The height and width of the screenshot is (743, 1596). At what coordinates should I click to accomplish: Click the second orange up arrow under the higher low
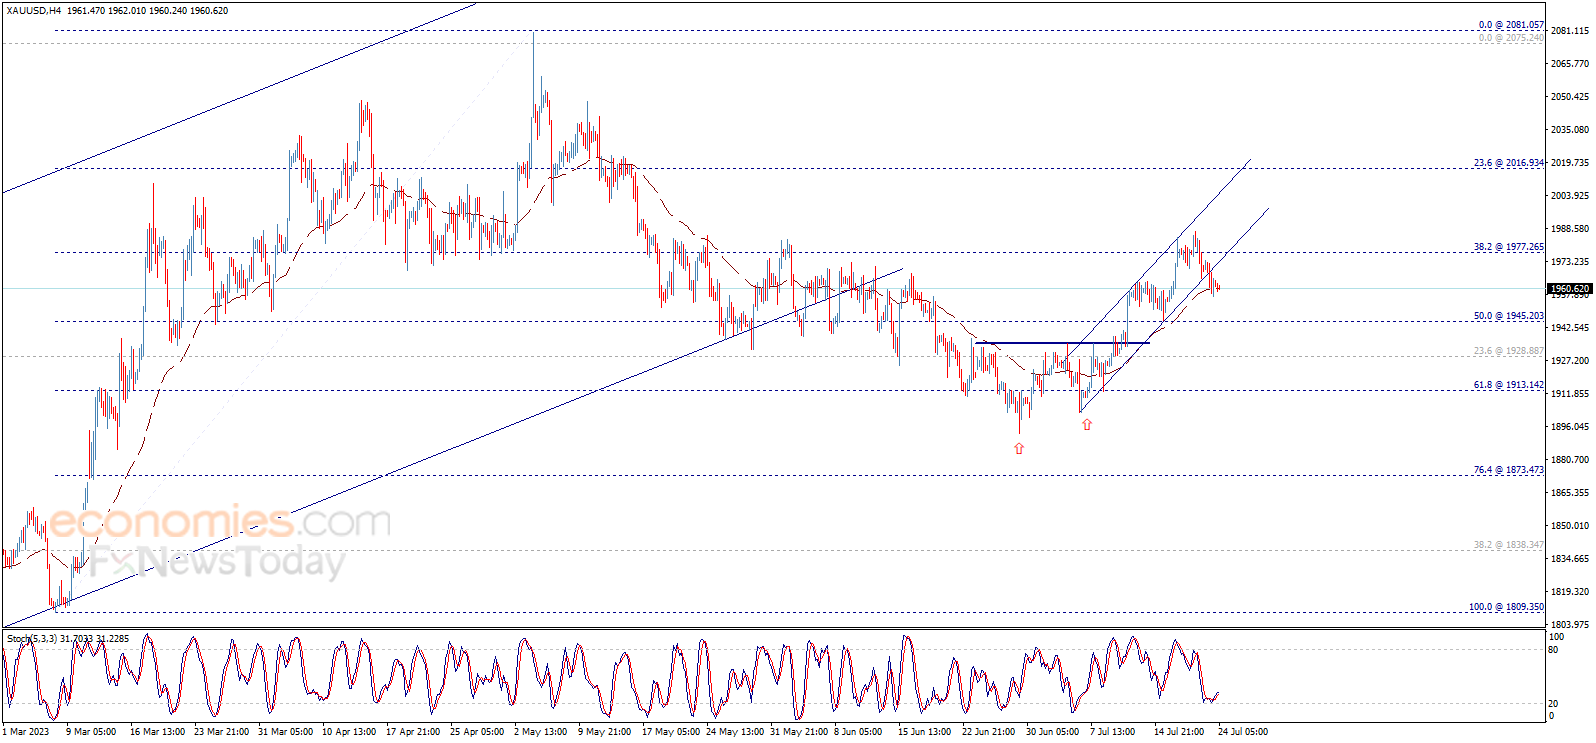click(x=1087, y=425)
